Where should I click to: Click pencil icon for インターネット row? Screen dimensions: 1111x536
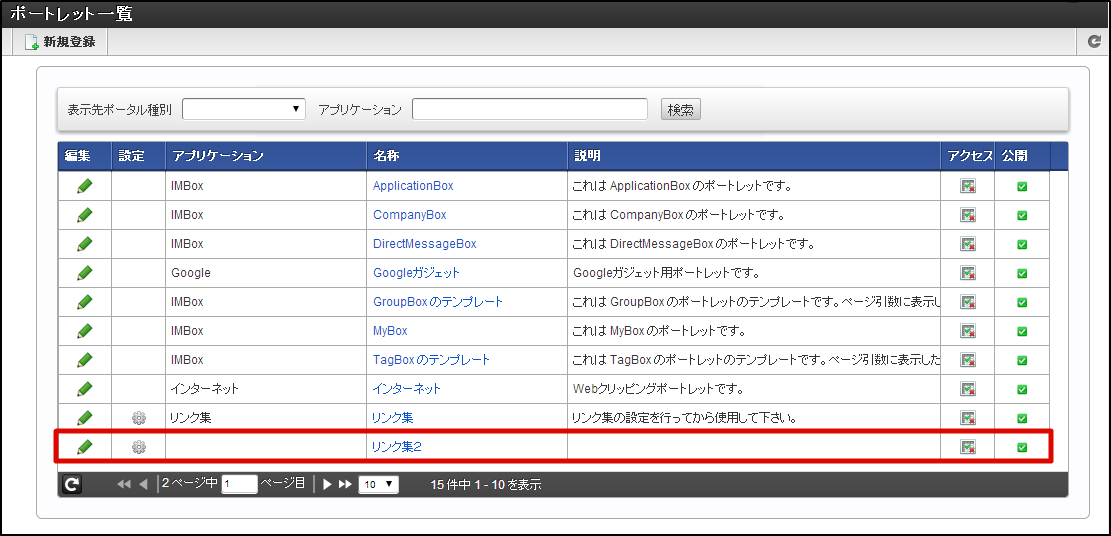84,389
